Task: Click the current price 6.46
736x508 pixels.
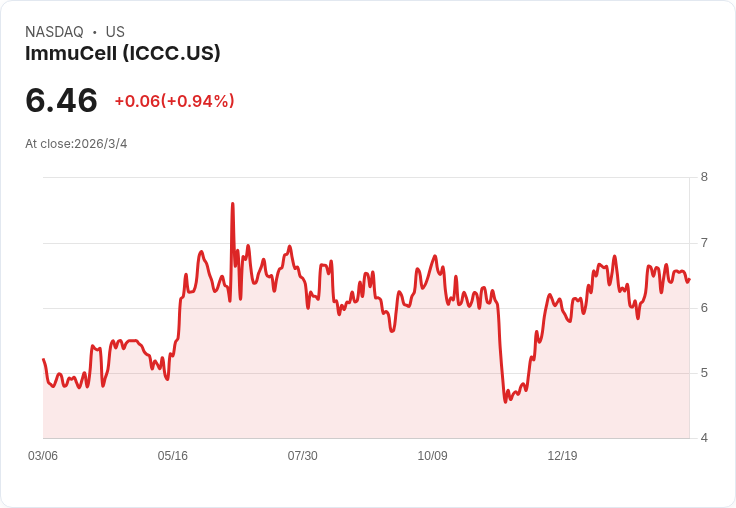Action: (x=61, y=100)
